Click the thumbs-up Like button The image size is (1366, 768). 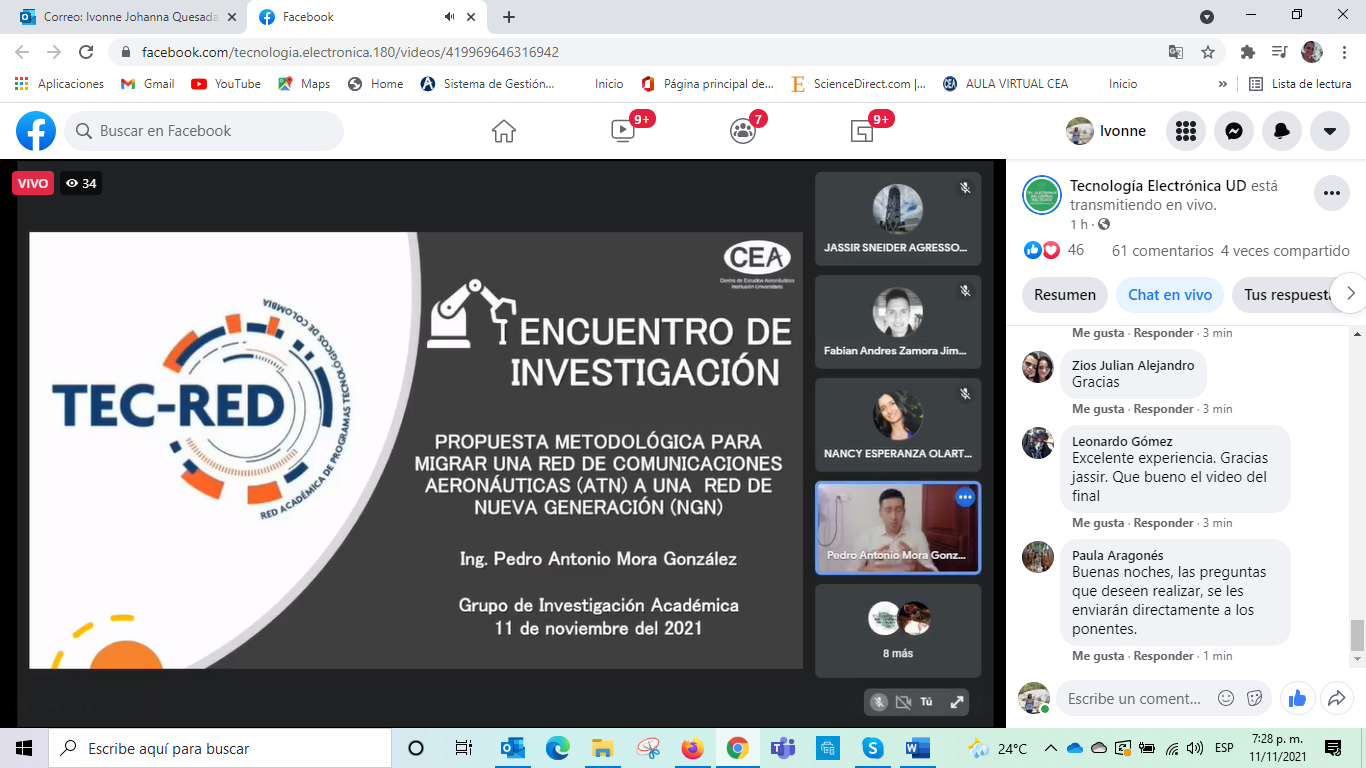(1297, 698)
